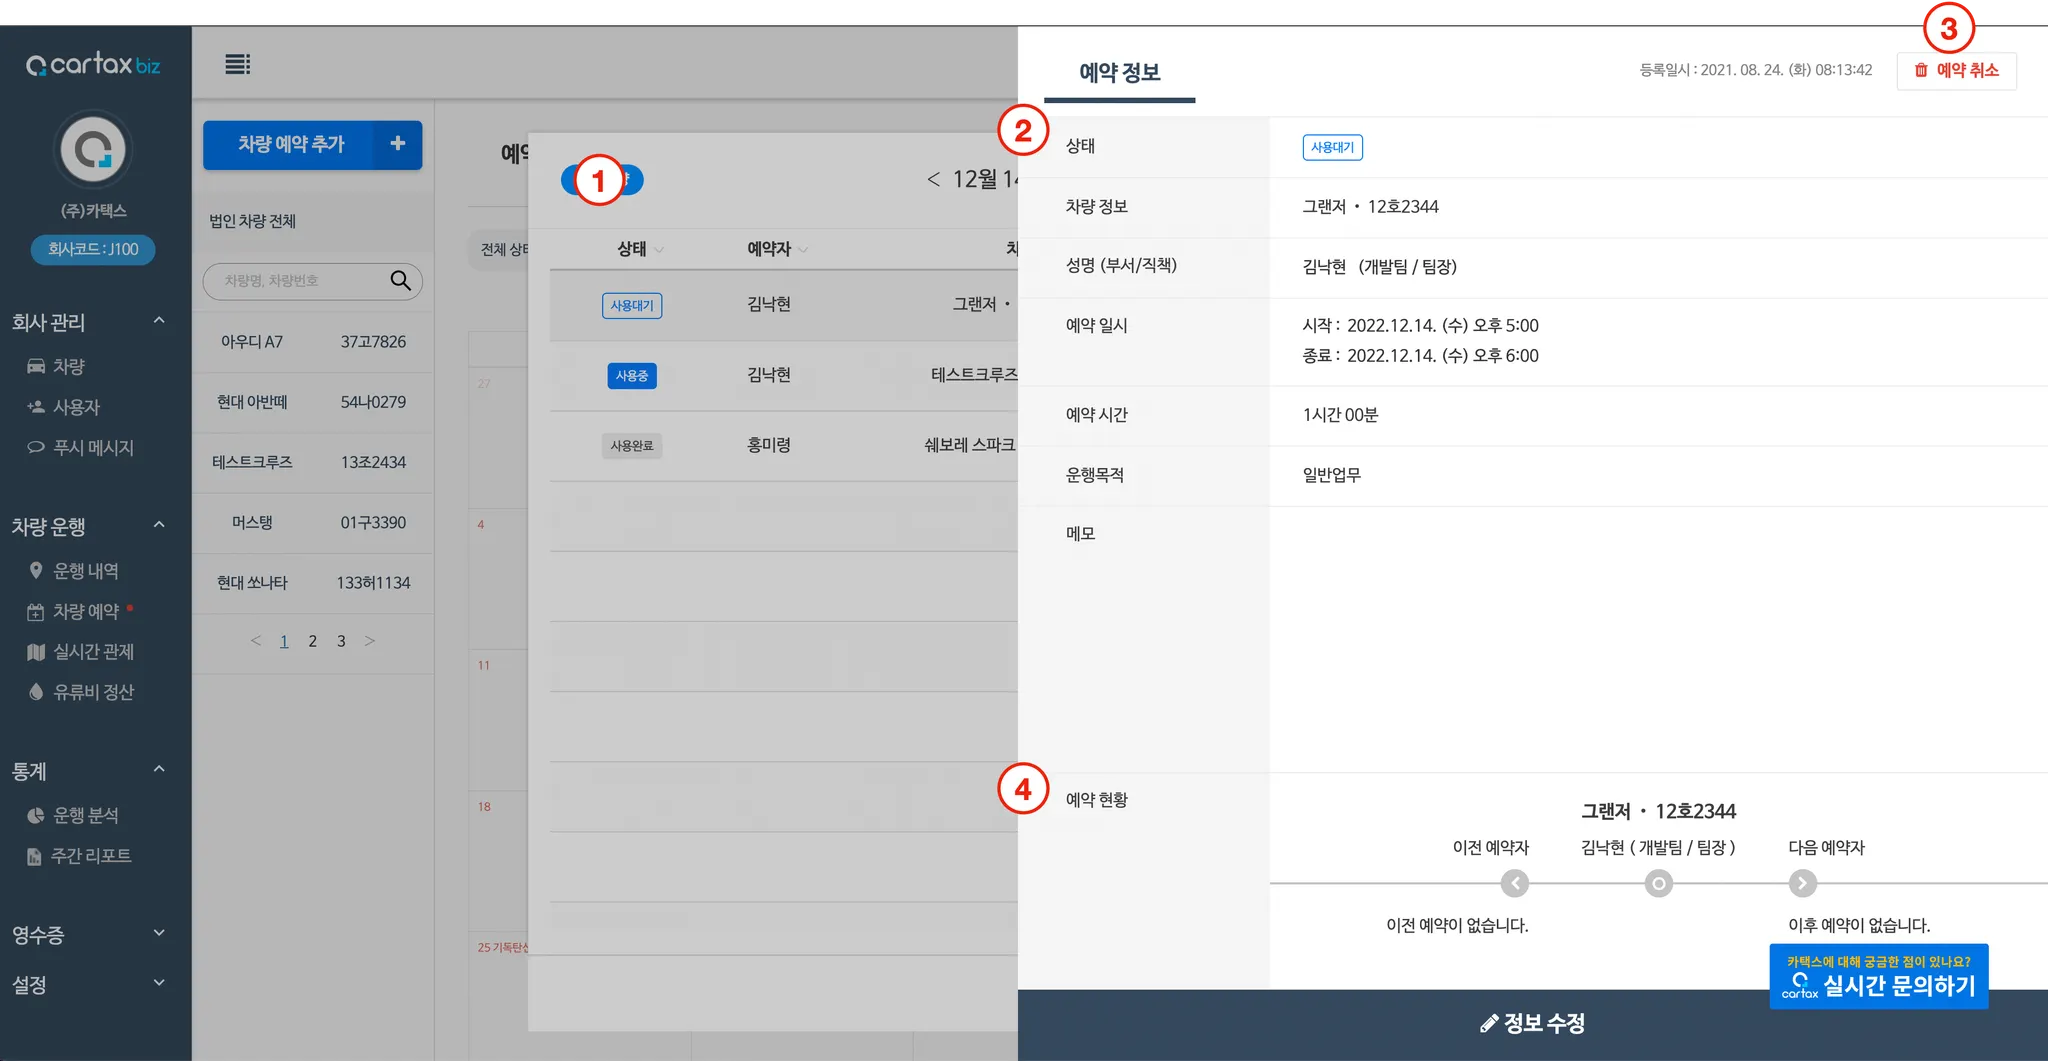Select the 머스탱 01구3390 vehicle row

[313, 522]
